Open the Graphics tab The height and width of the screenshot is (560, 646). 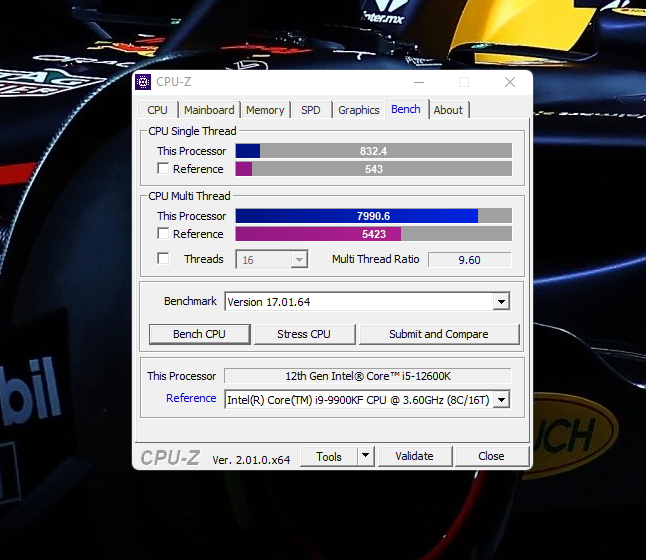359,110
